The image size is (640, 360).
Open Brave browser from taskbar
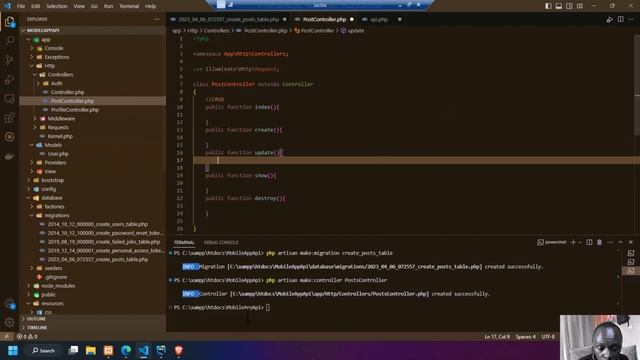tap(178, 350)
